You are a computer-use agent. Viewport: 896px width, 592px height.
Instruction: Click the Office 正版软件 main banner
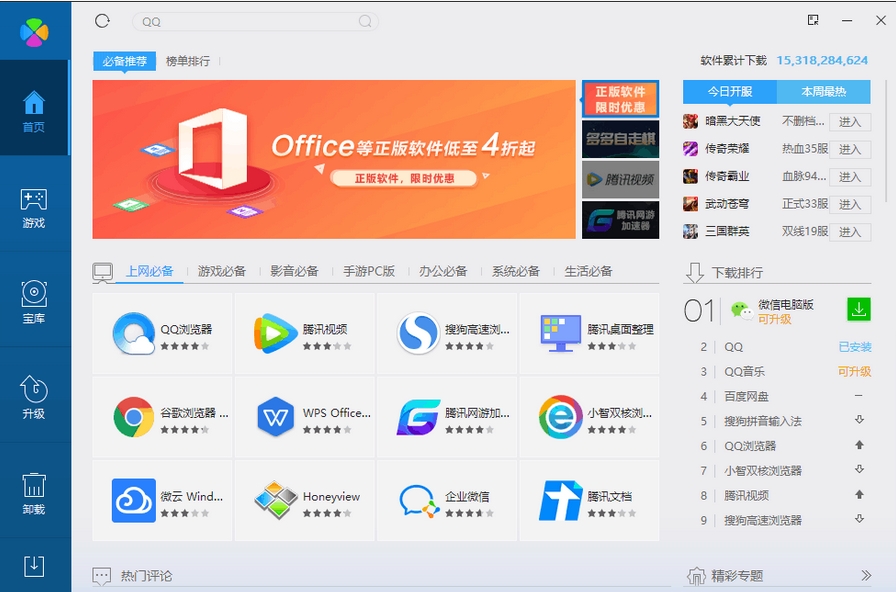[334, 159]
